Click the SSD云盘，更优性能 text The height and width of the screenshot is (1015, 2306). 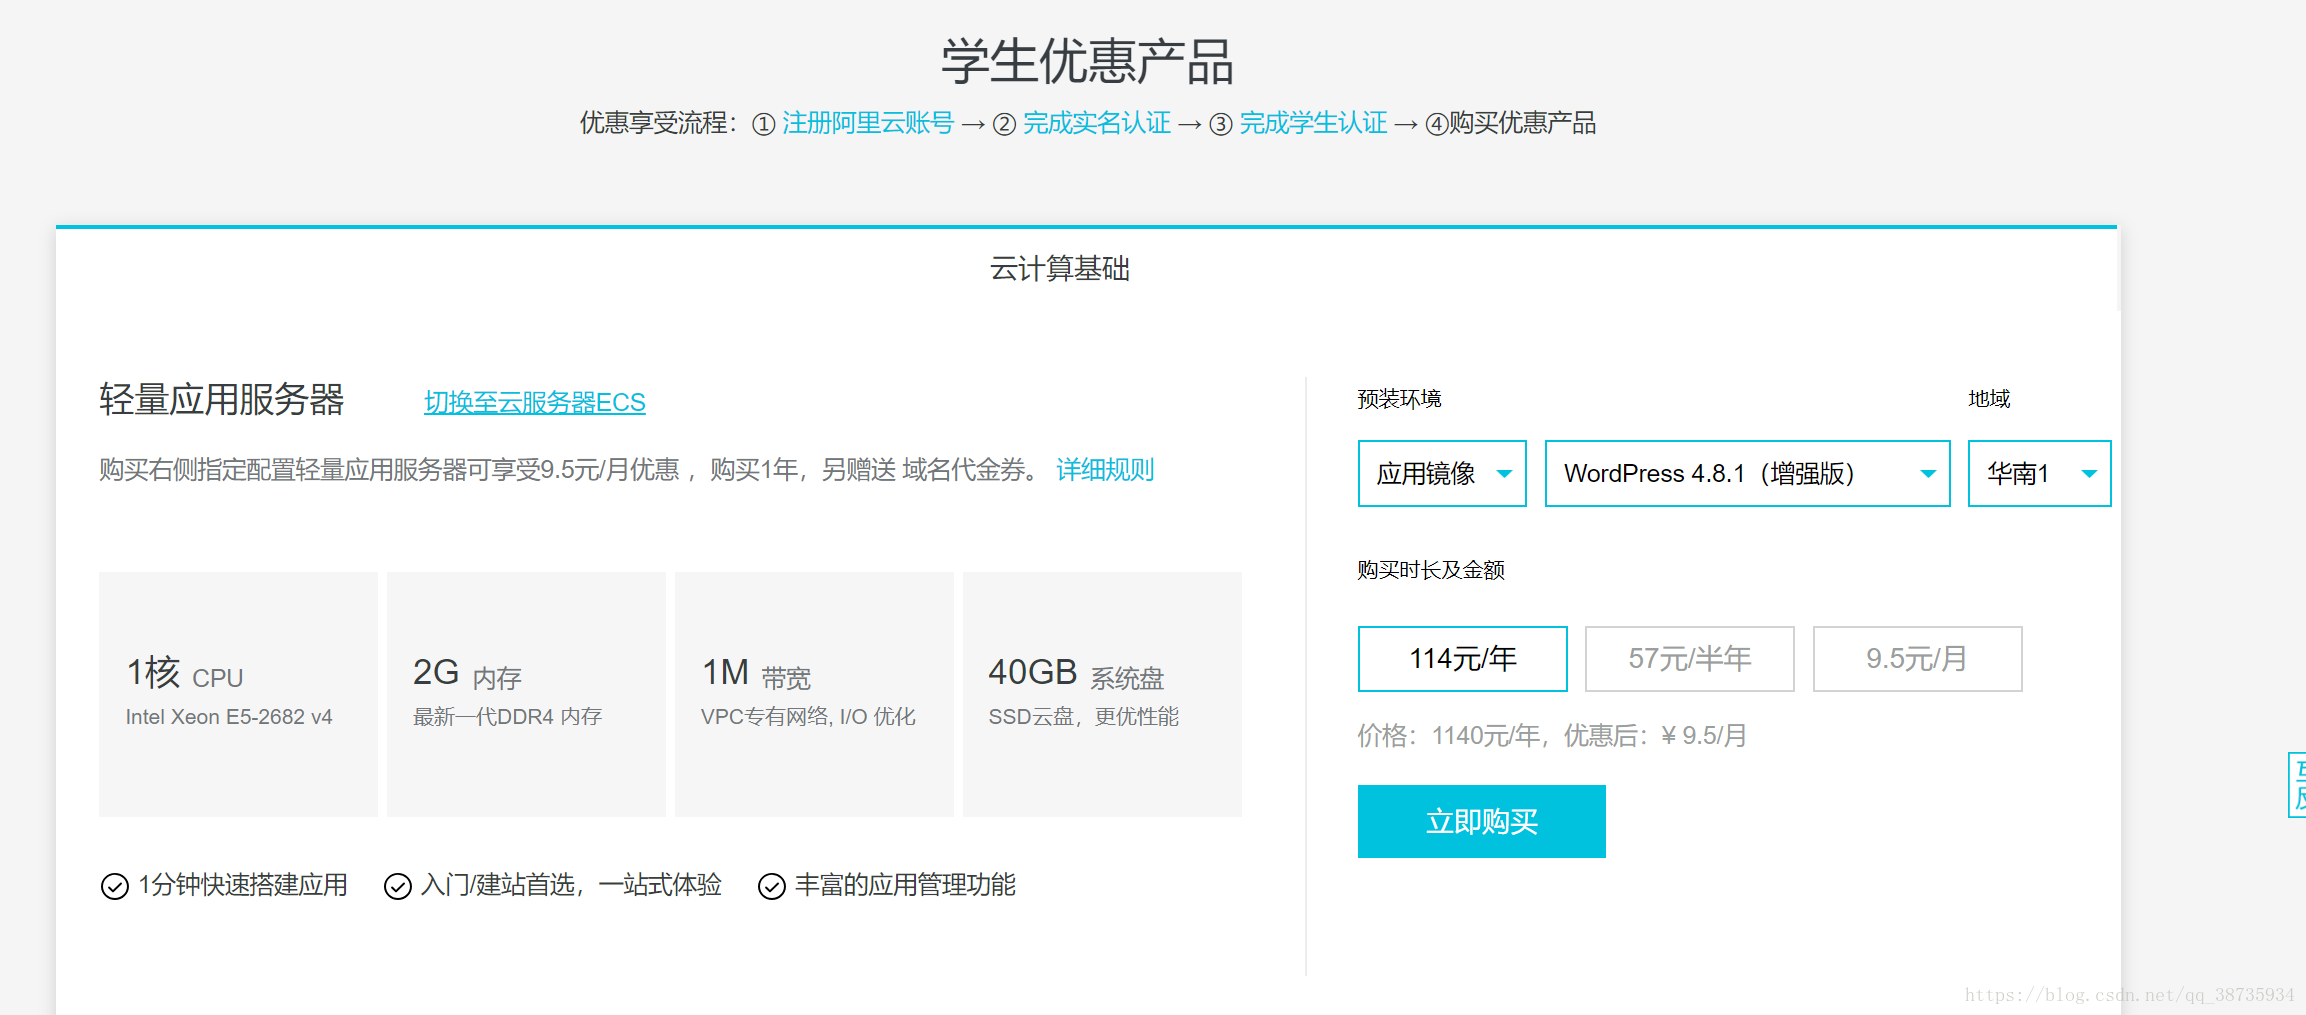click(x=1083, y=717)
